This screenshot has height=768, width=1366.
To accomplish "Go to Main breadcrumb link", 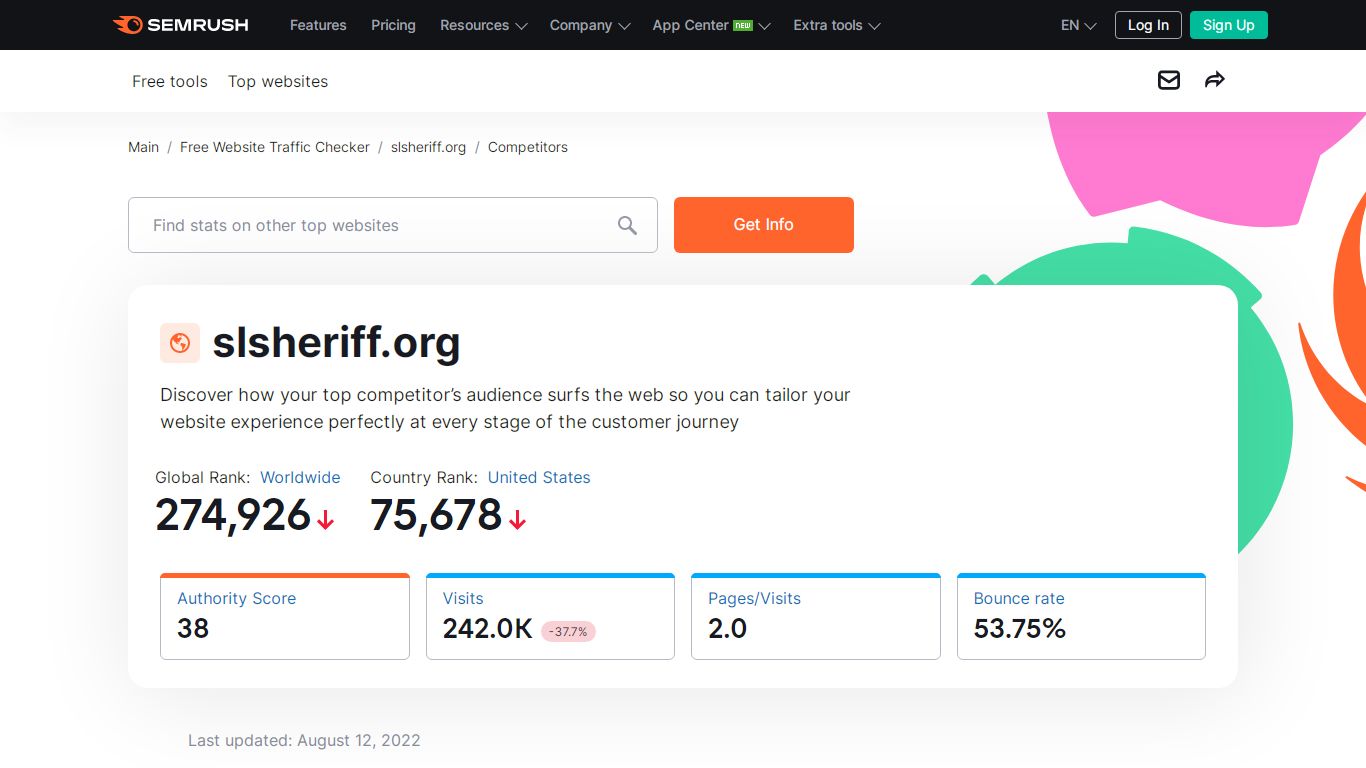I will [x=144, y=147].
